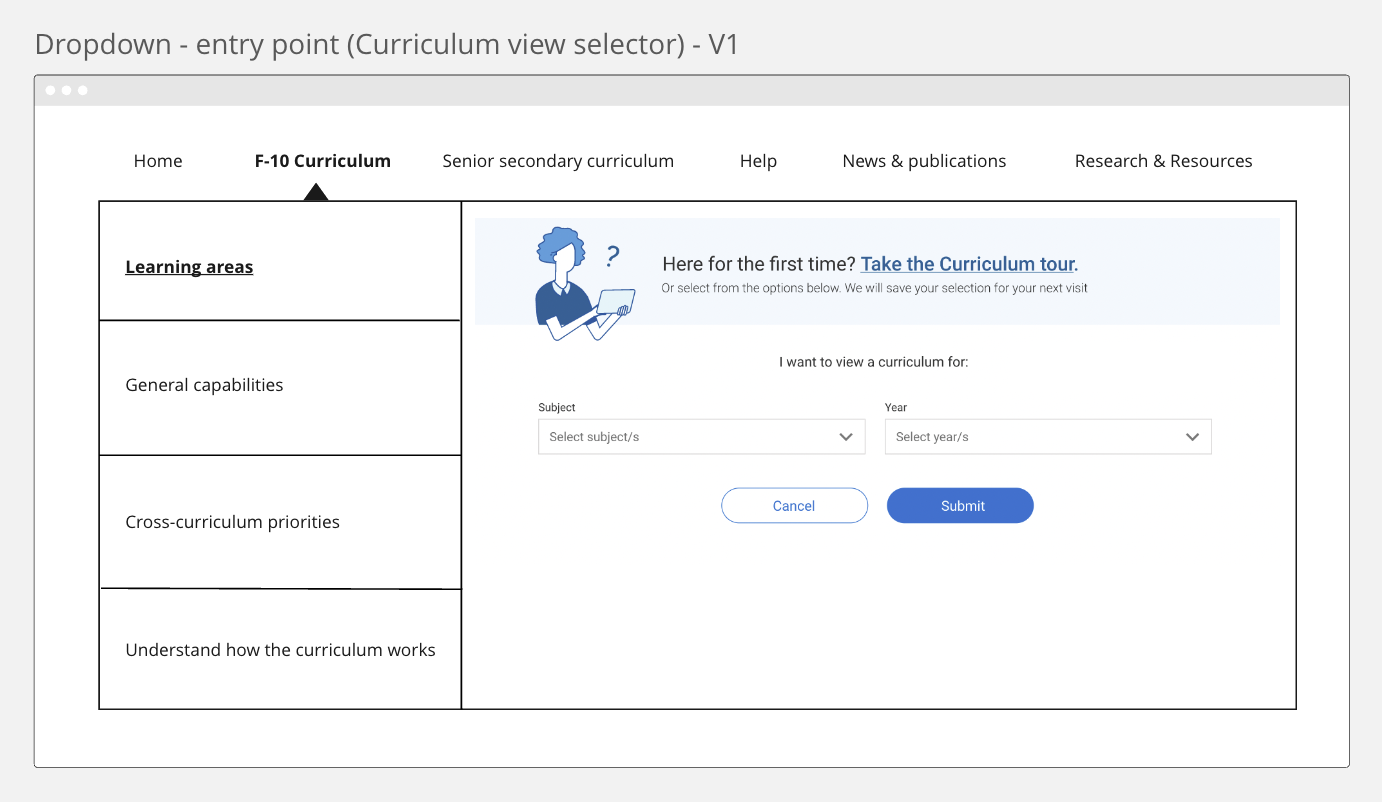The width and height of the screenshot is (1382, 802).
Task: Switch to General capabilities tab
Action: pos(204,385)
